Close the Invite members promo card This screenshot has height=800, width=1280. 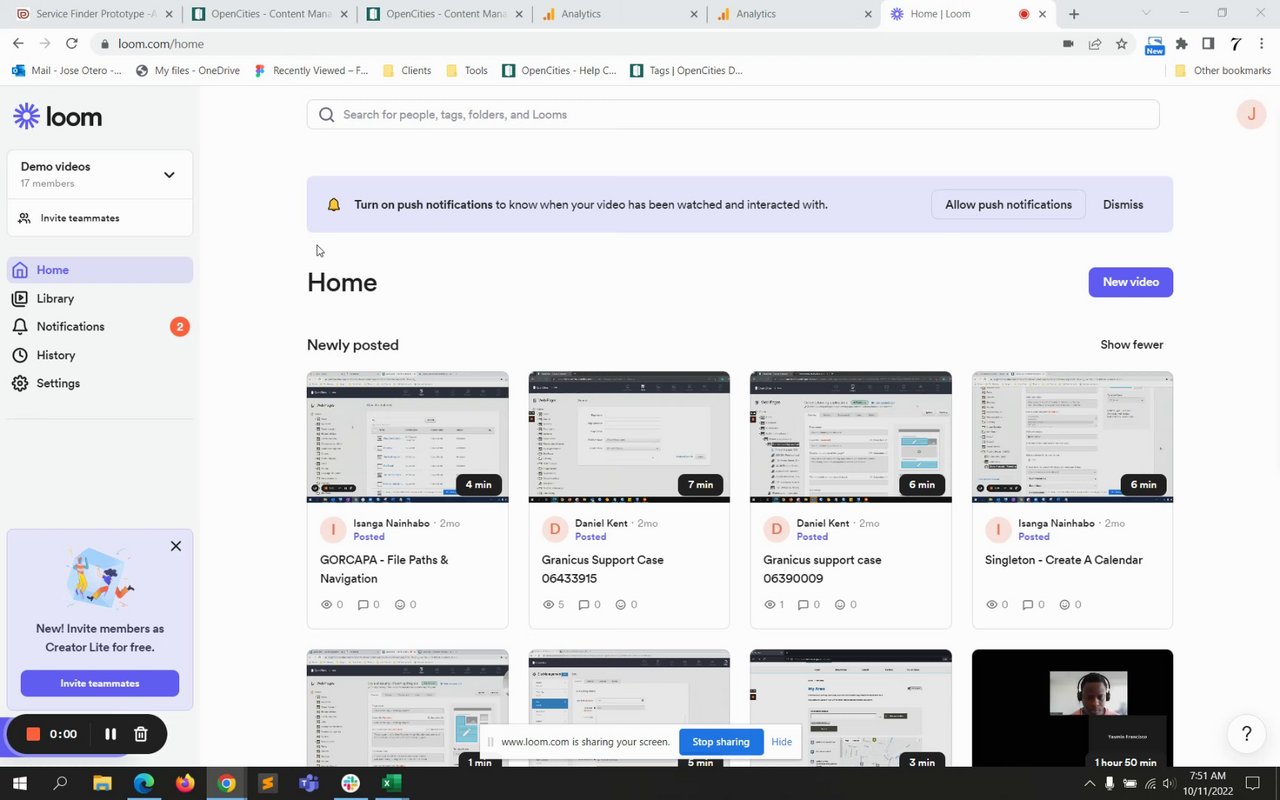pyautogui.click(x=176, y=546)
